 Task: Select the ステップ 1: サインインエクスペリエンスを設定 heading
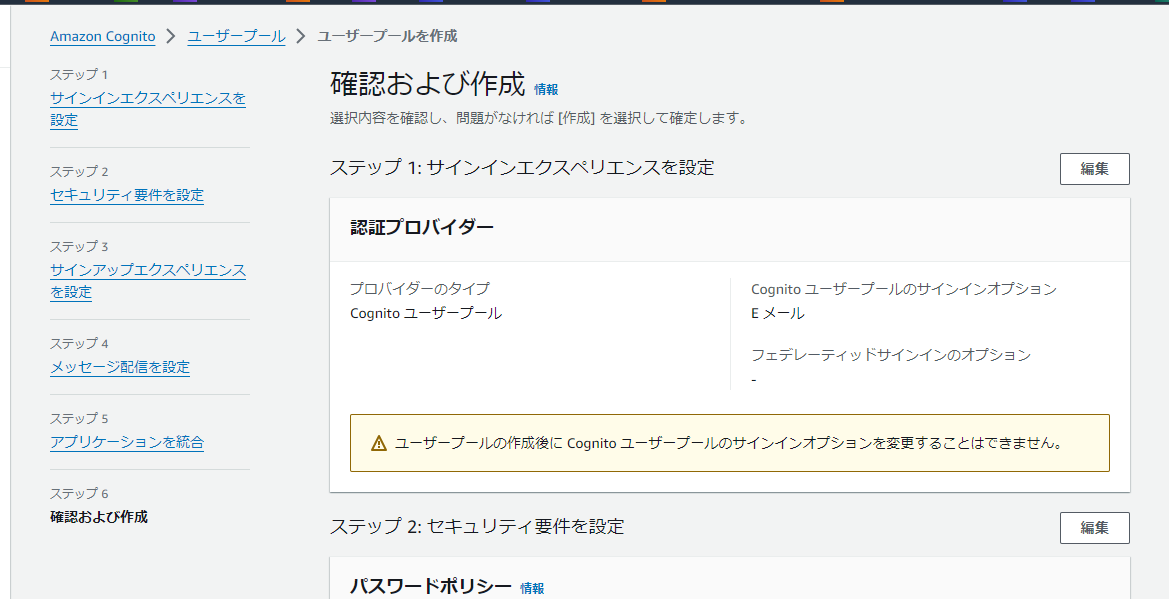point(522,167)
